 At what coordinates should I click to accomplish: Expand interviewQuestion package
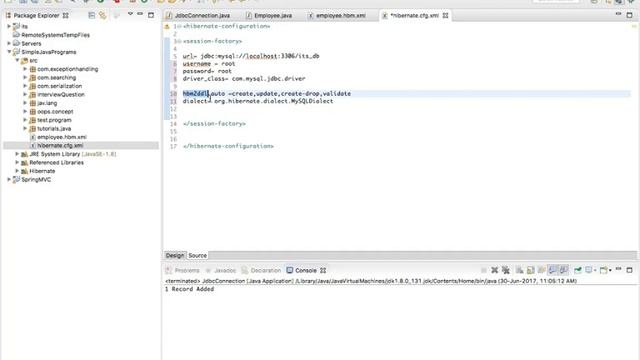click(25, 94)
